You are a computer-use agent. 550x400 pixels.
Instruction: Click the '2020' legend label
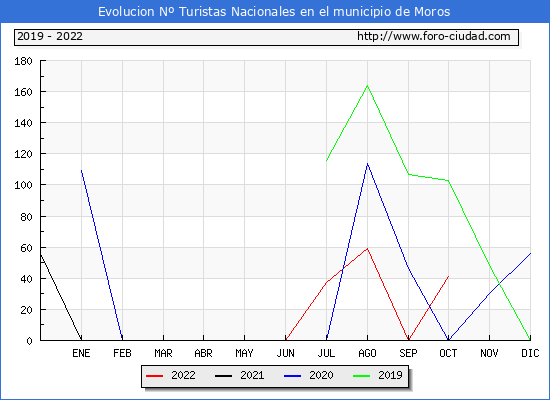[x=321, y=375]
